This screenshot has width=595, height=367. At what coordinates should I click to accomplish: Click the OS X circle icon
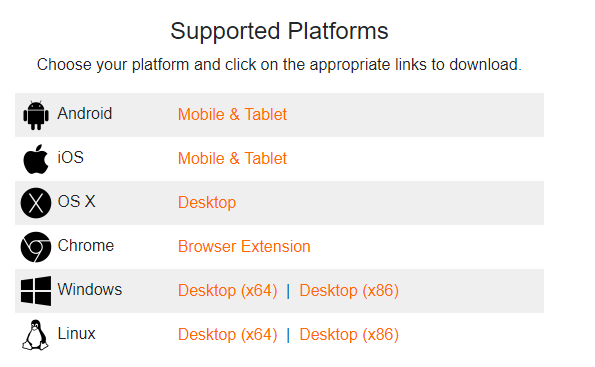click(x=36, y=203)
